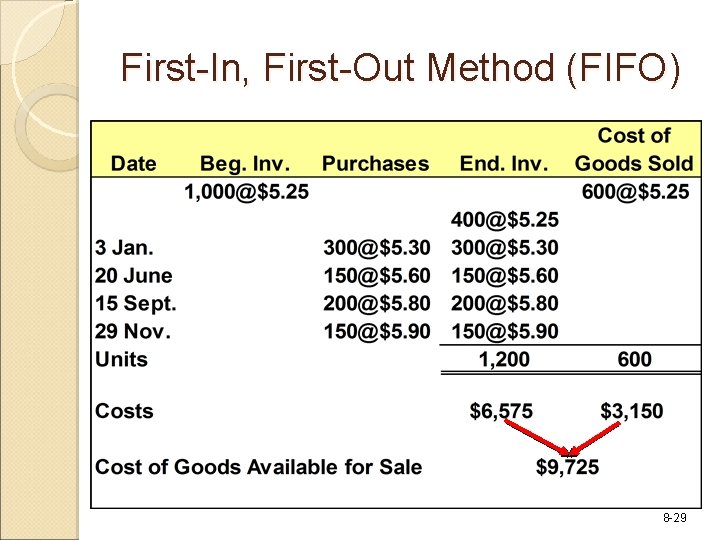Click the End. Inv. column header
This screenshot has width=720, height=540.
tap(504, 163)
